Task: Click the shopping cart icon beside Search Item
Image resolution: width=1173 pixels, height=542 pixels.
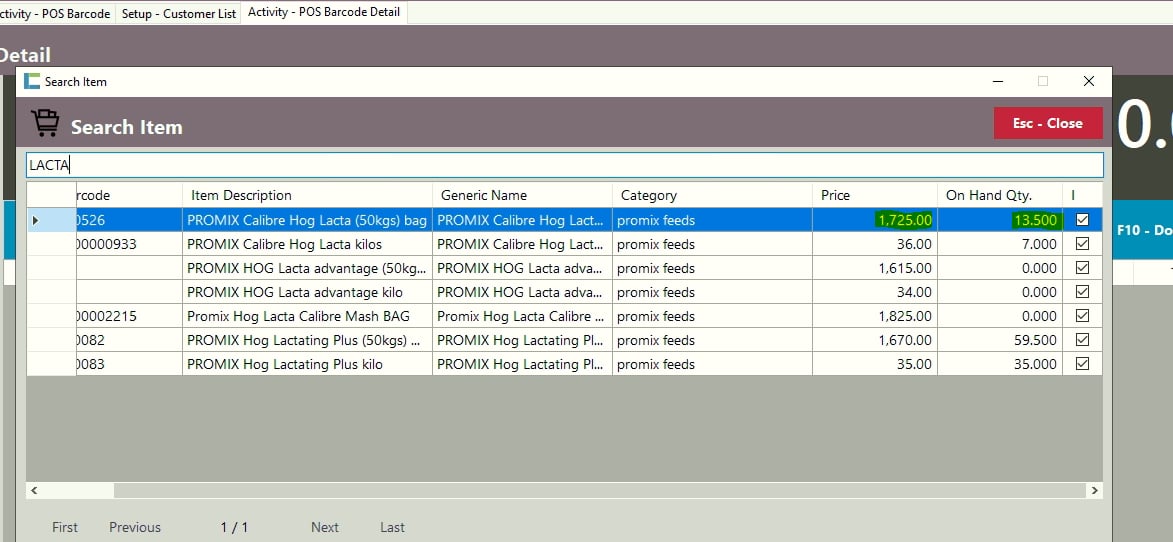Action: point(45,123)
